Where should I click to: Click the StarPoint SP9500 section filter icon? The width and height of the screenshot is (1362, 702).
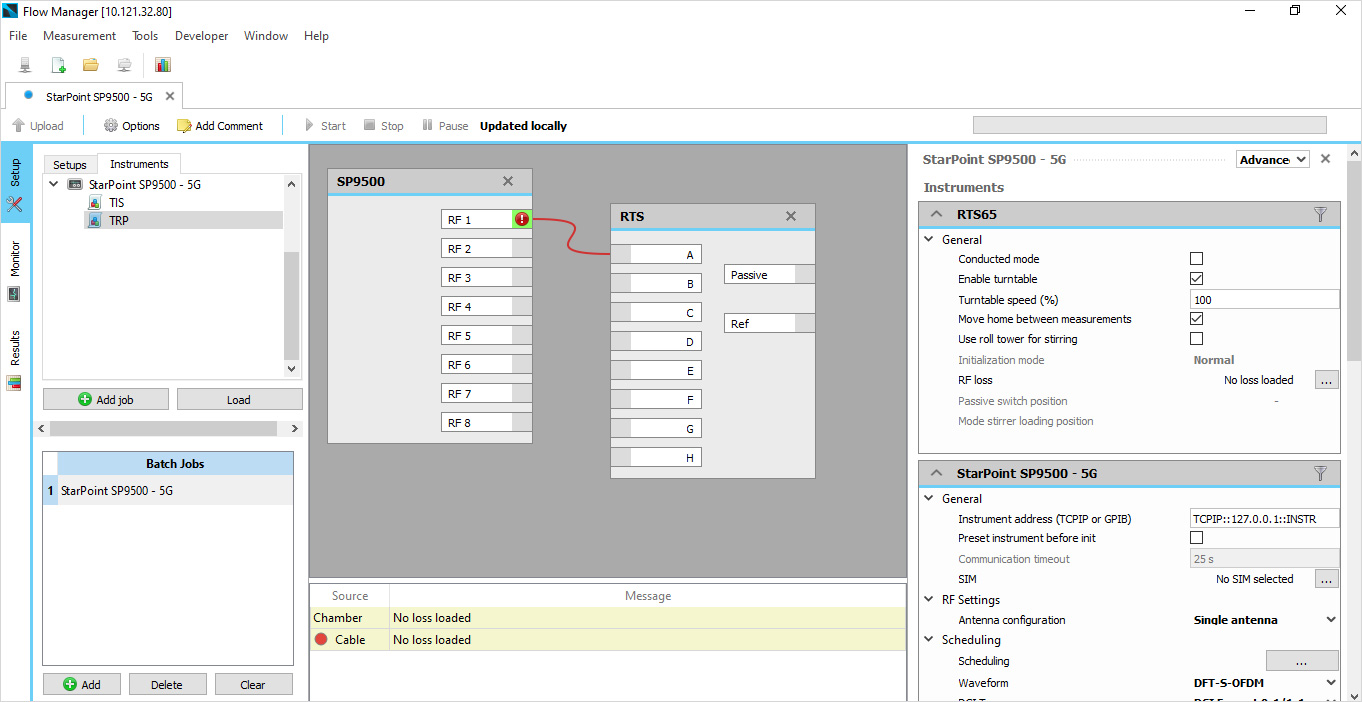coord(1320,473)
